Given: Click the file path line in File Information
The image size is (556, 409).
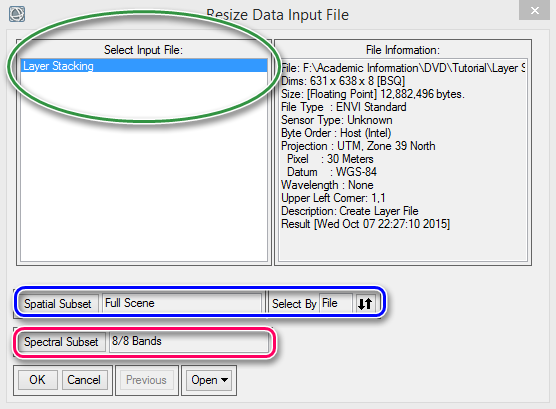Looking at the screenshot, I should click(x=403, y=68).
